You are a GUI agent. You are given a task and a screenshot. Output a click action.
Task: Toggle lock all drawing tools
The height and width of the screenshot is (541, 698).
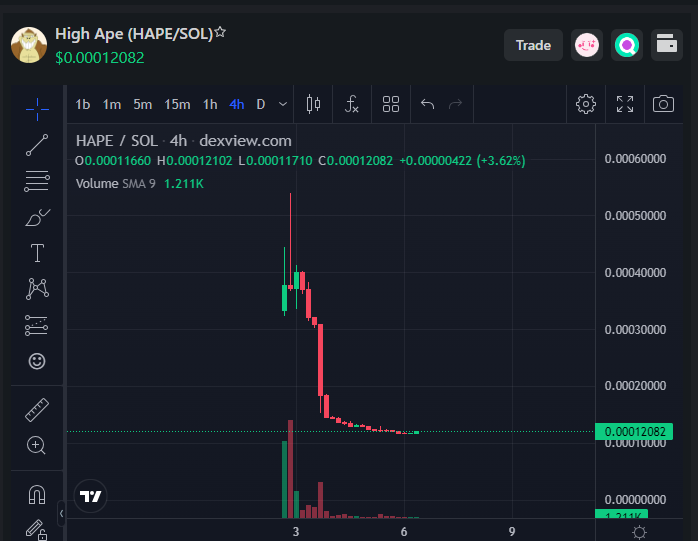[37, 530]
